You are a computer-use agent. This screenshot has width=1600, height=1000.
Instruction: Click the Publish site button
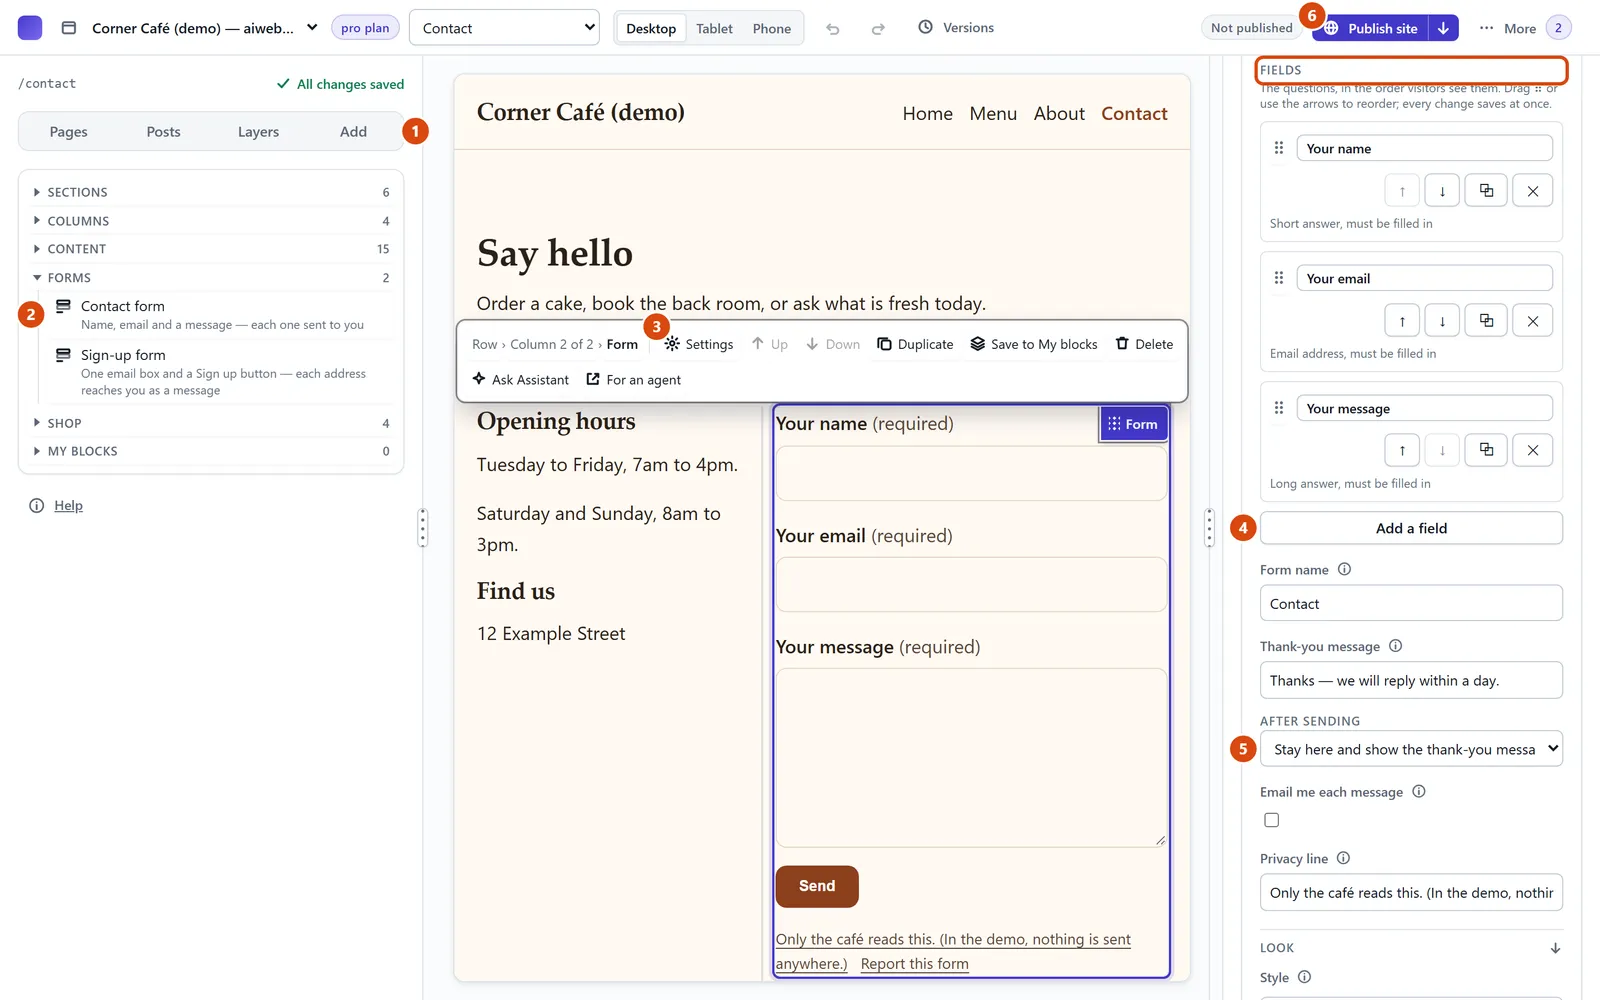(x=1370, y=28)
